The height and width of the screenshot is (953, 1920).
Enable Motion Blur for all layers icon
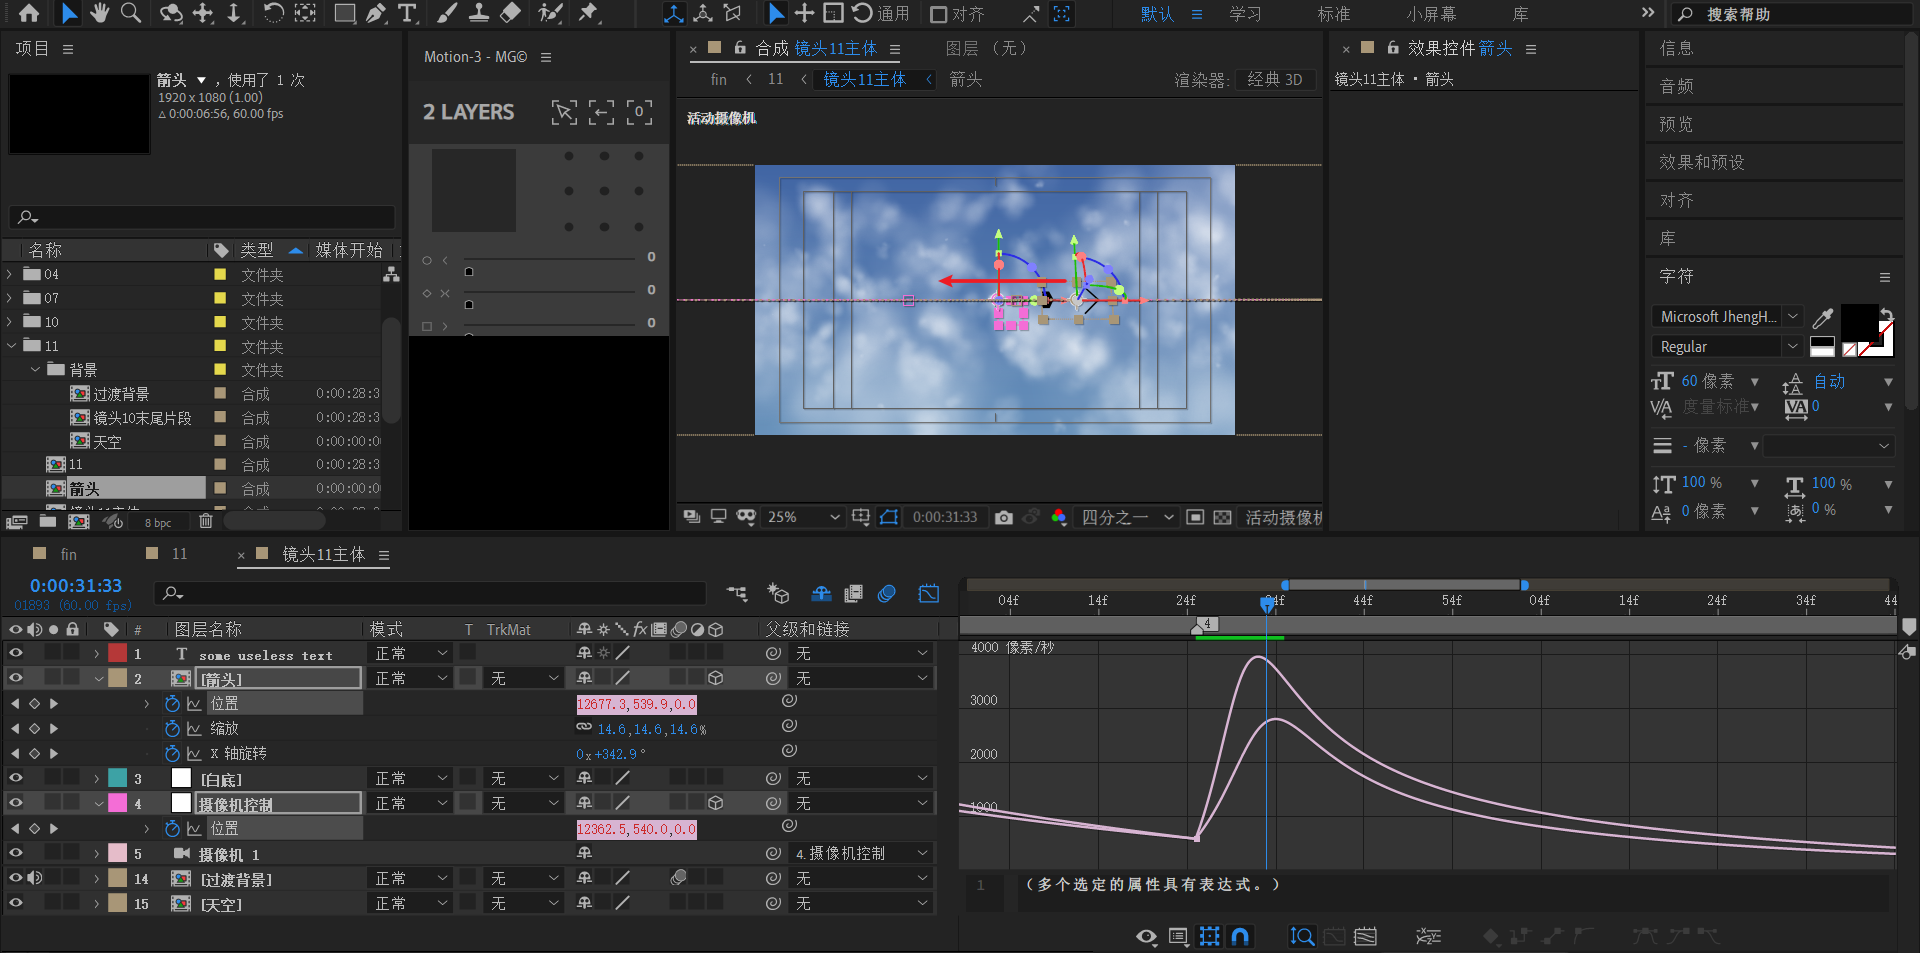tap(886, 594)
